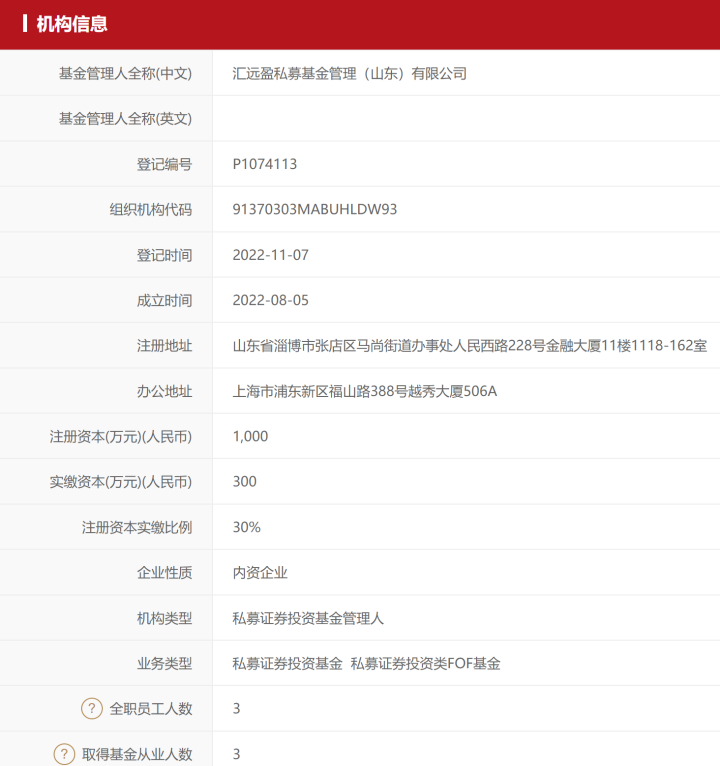This screenshot has width=720, height=766.
Task: Click the label 登记时间
Action: click(x=165, y=255)
